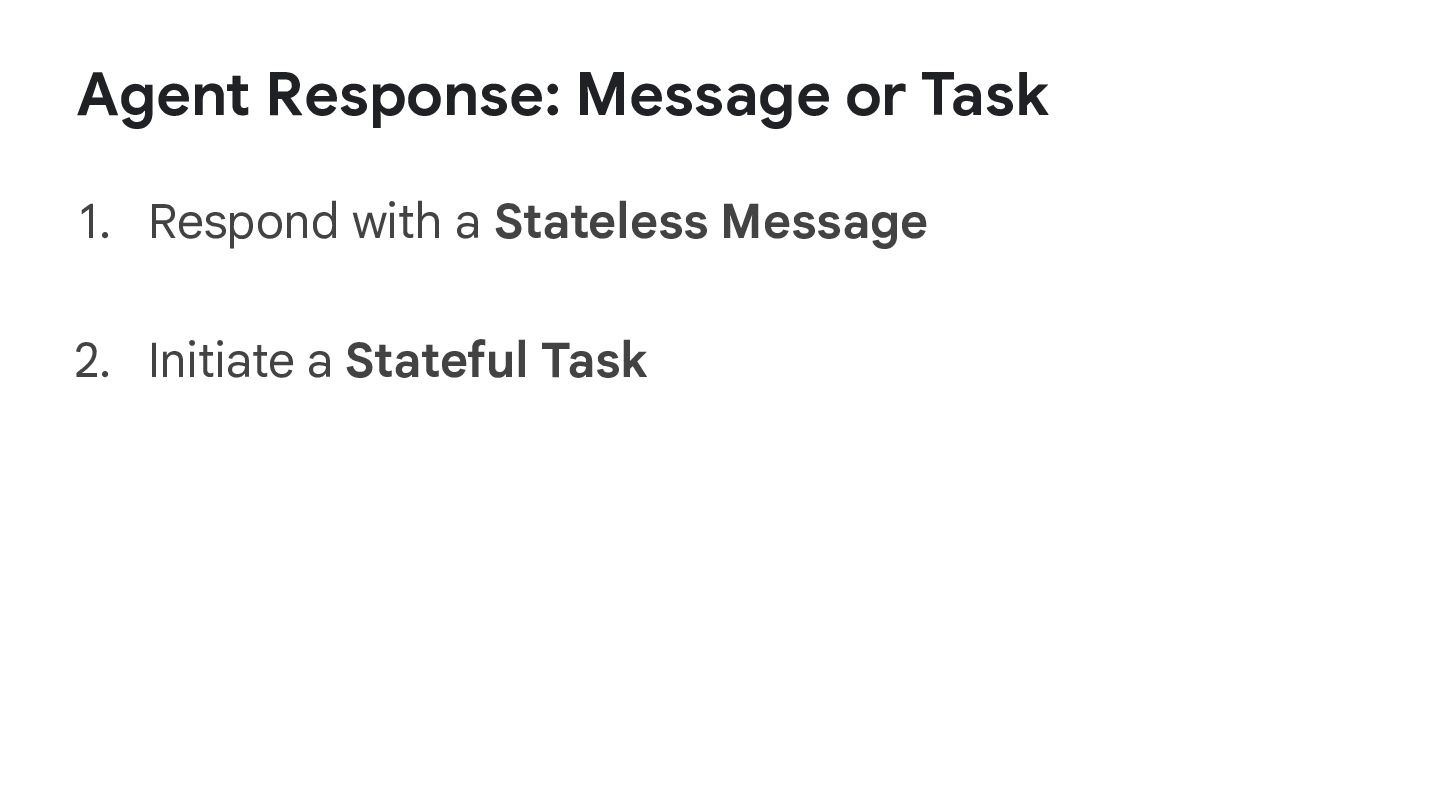Click the word 'or' in the title
The width and height of the screenshot is (1440, 810).
(x=875, y=96)
